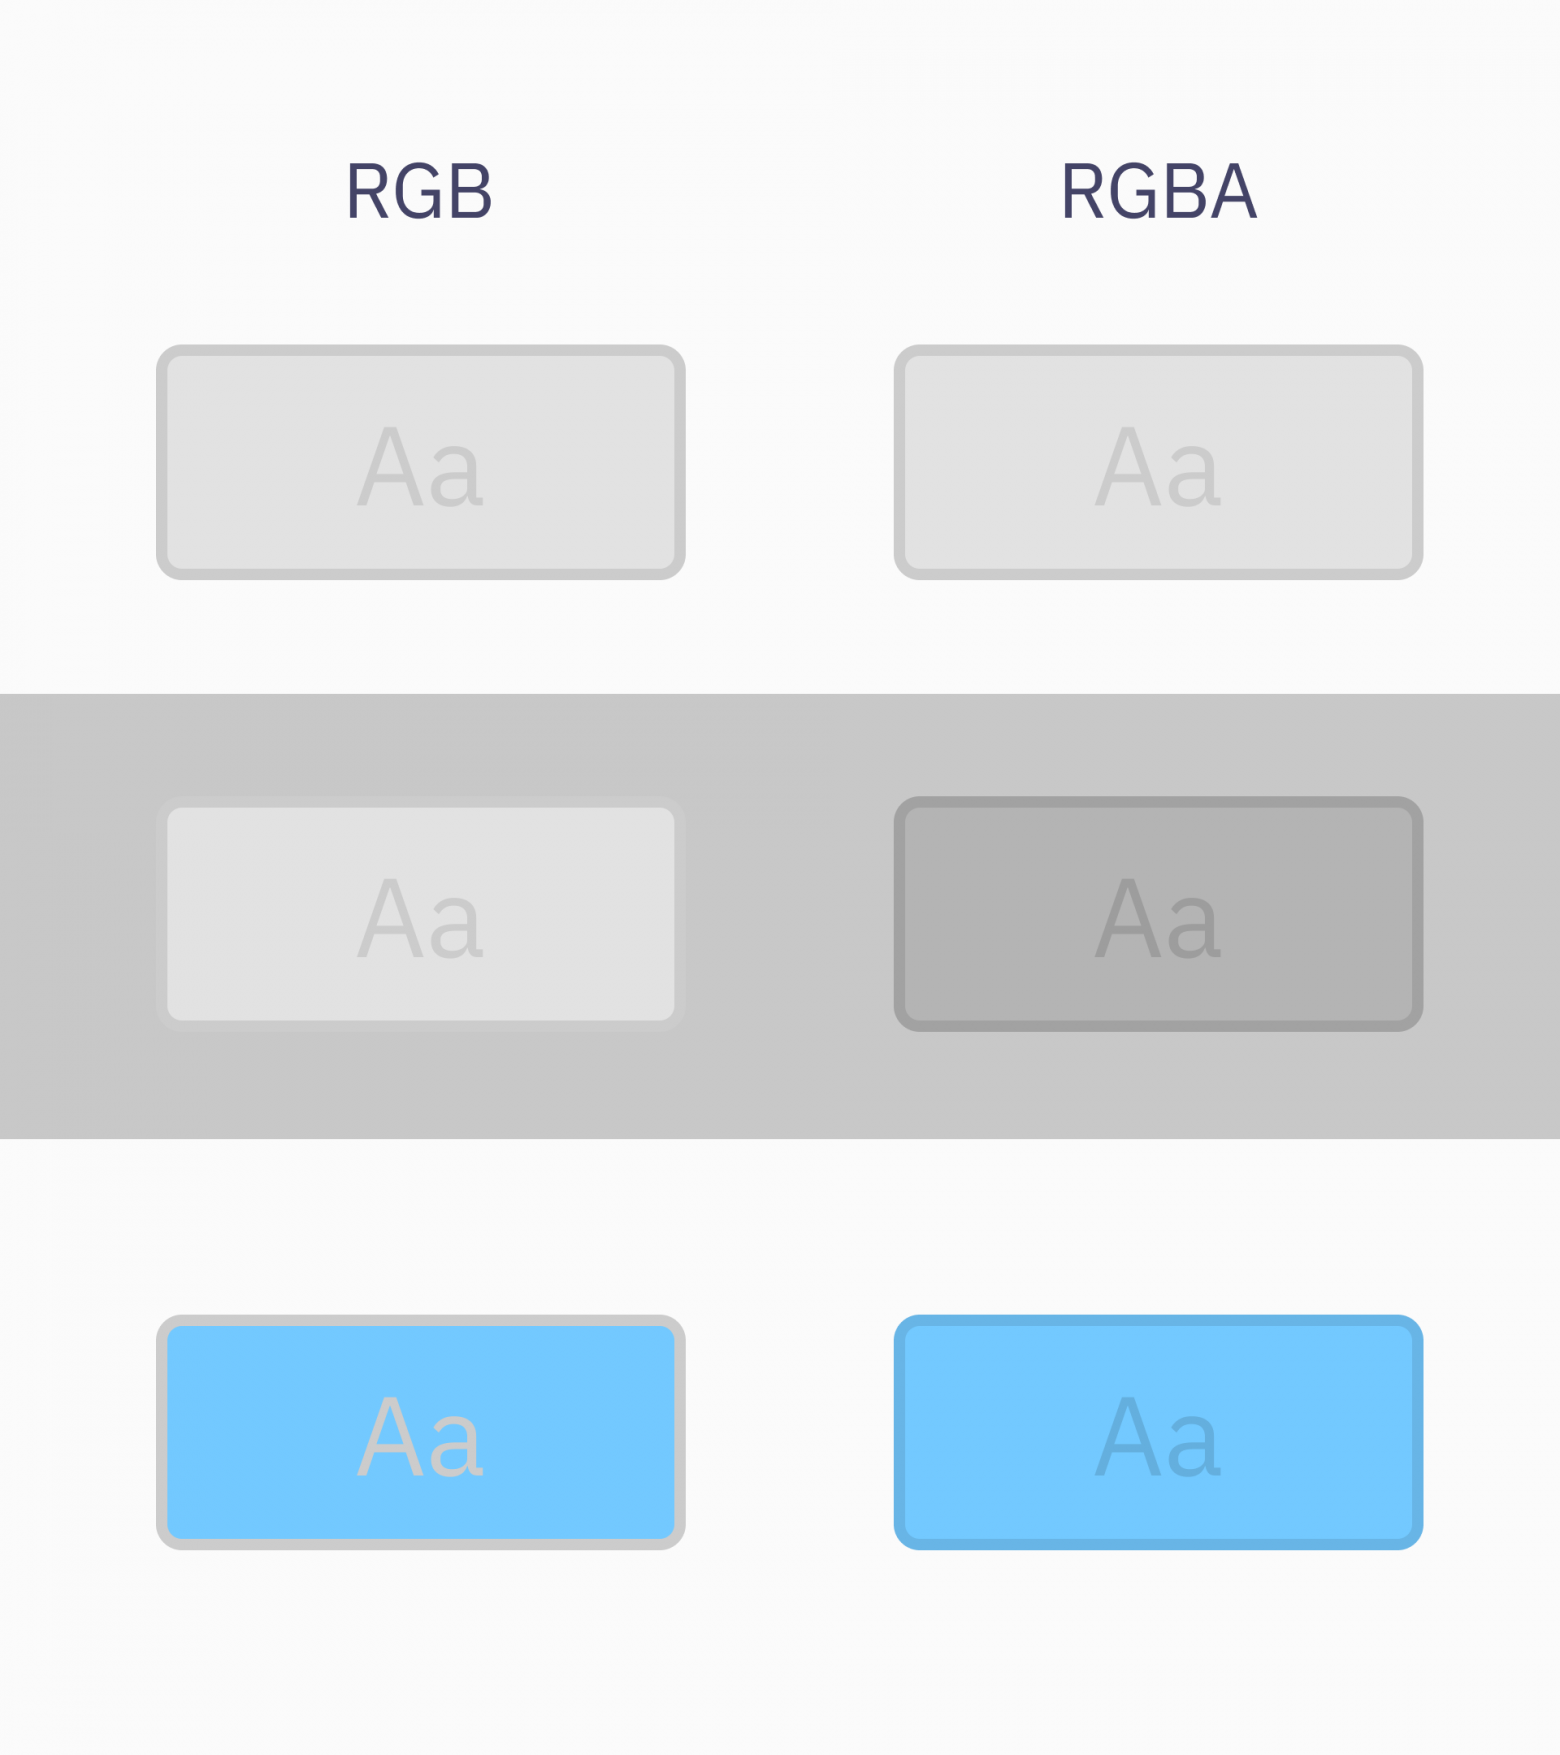Image resolution: width=1560 pixels, height=1755 pixels.
Task: Click the RGB column heading
Action: click(x=419, y=191)
